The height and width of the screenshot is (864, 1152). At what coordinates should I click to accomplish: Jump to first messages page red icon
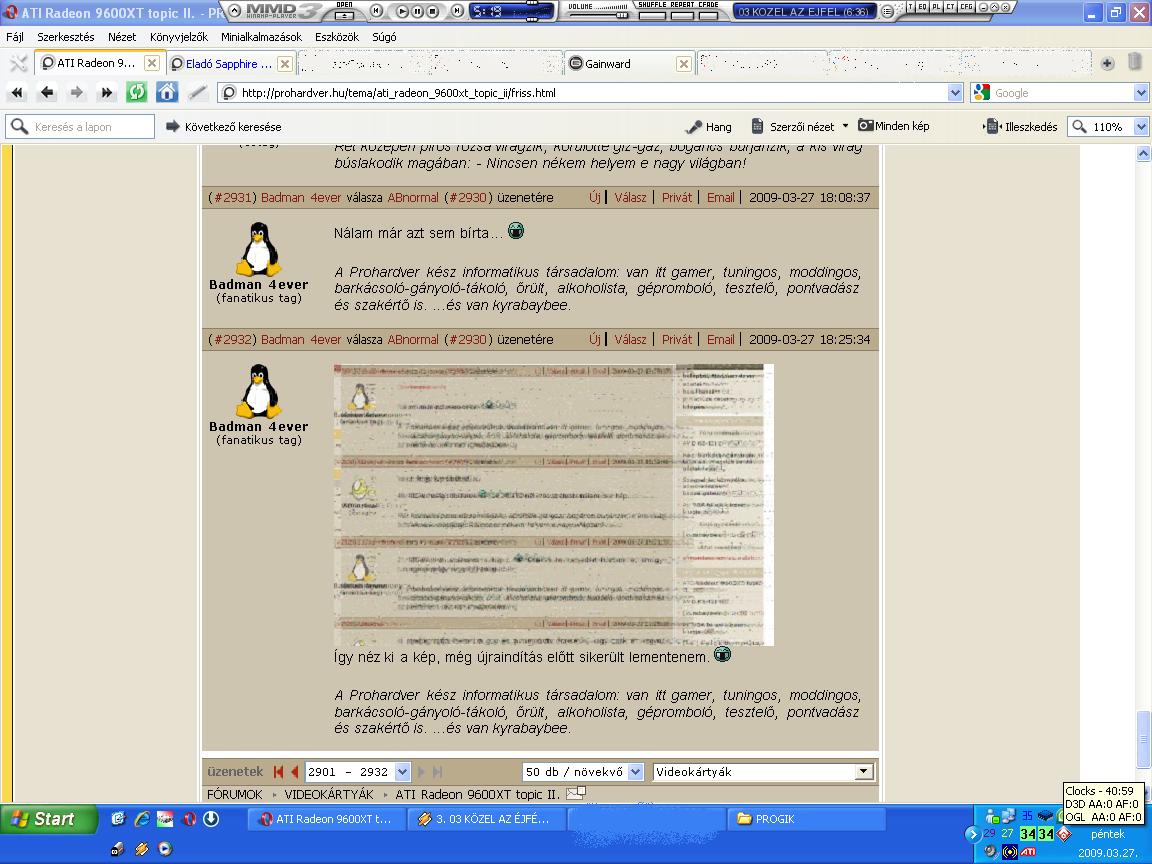coord(278,771)
